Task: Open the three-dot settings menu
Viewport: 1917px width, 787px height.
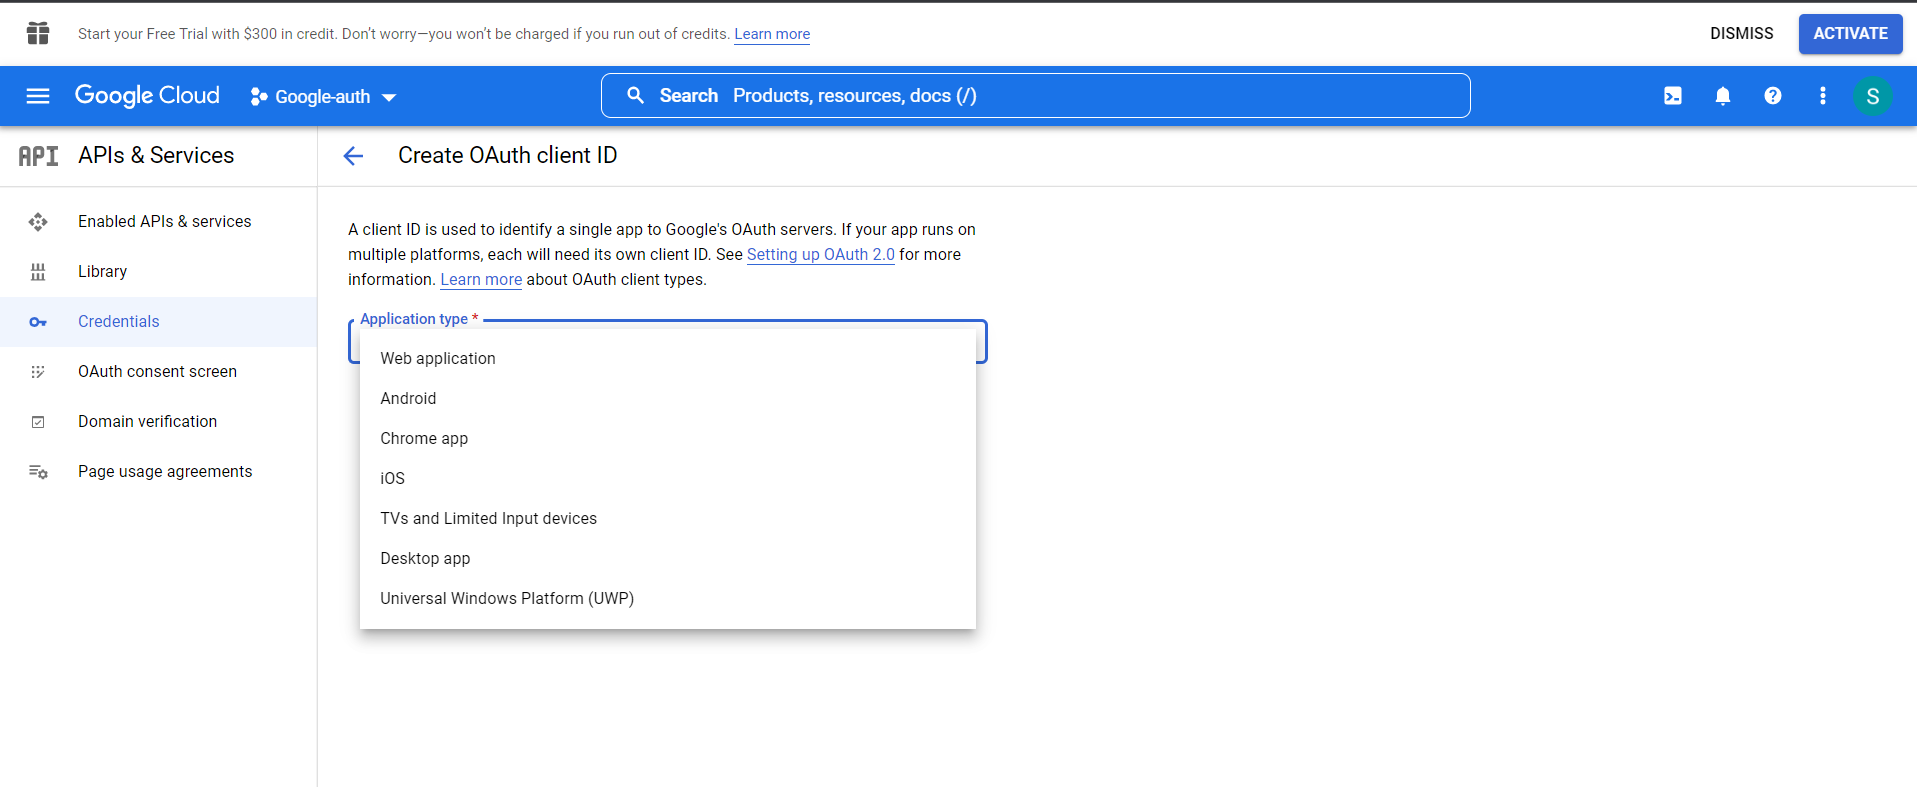Action: point(1822,96)
